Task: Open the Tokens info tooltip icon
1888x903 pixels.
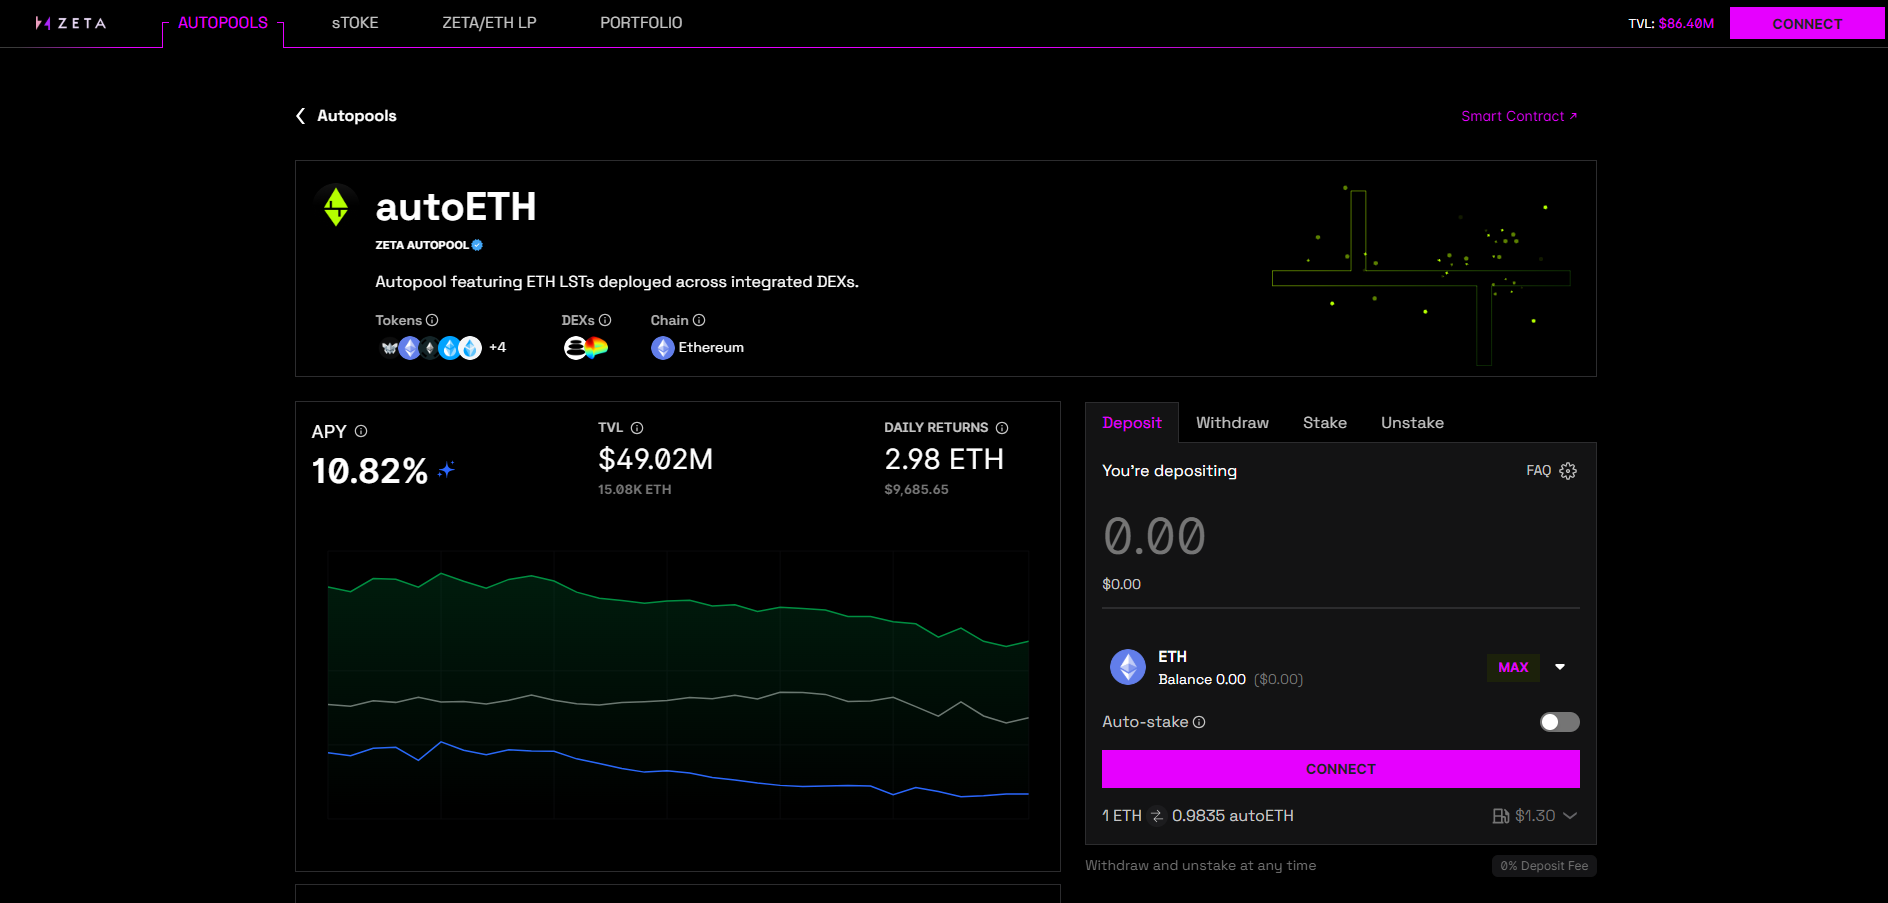Action: 432,320
